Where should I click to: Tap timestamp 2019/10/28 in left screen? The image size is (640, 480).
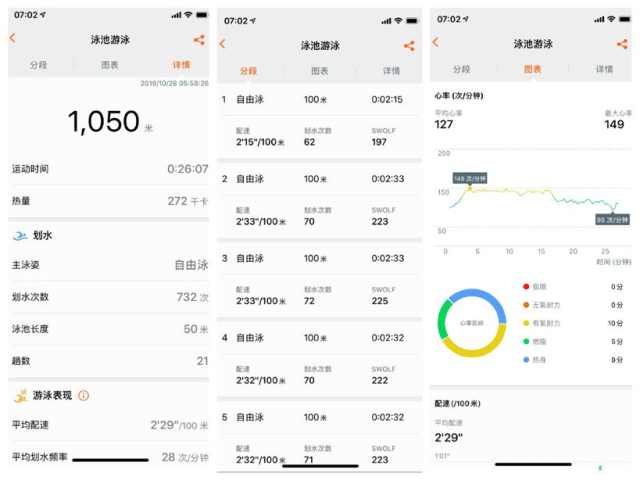click(x=174, y=83)
